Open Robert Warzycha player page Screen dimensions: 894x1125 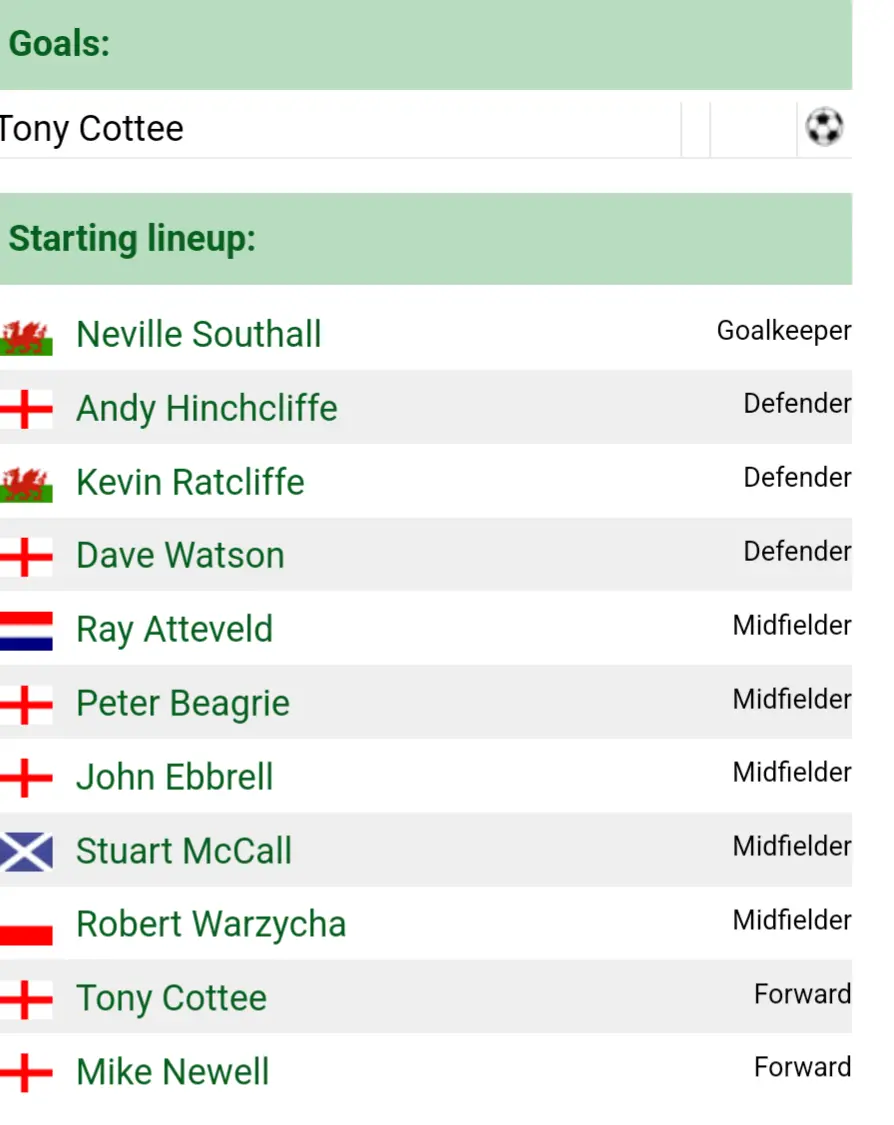(211, 925)
